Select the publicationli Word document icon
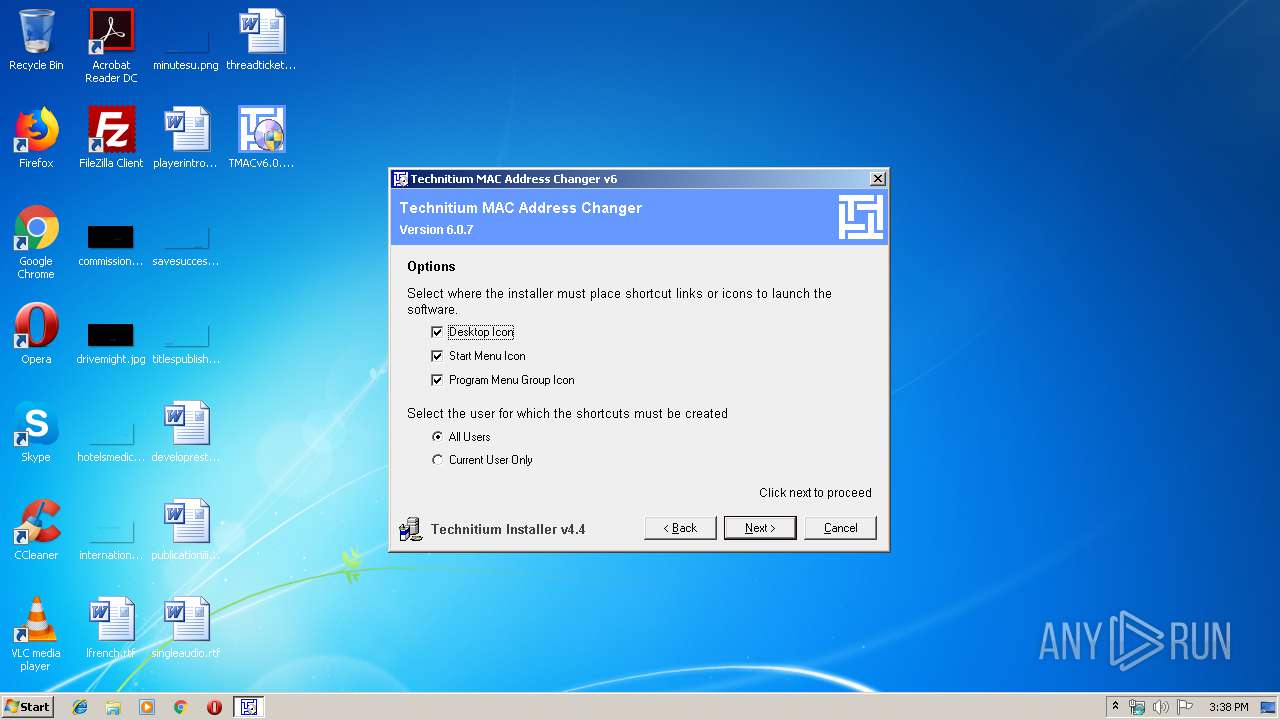The image size is (1280, 720). tap(186, 530)
